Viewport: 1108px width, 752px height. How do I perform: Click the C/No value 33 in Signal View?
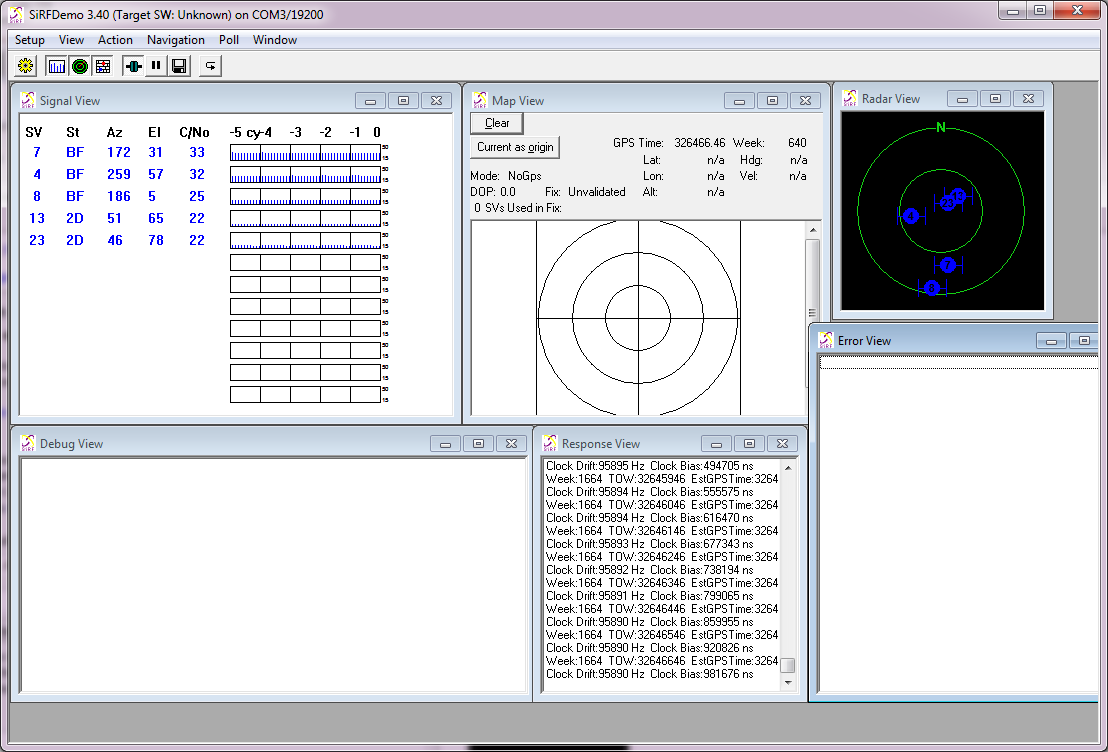tap(197, 152)
